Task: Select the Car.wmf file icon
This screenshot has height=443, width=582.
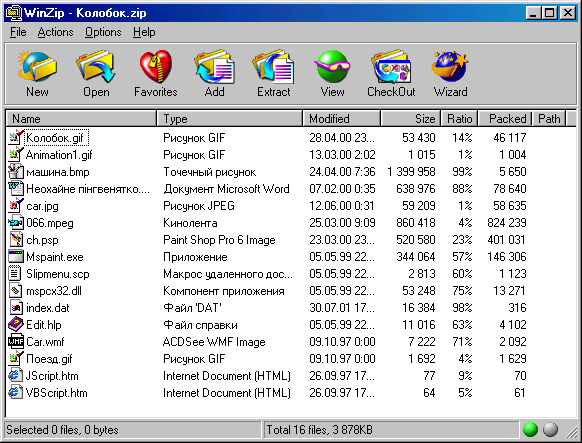Action: tap(16, 342)
